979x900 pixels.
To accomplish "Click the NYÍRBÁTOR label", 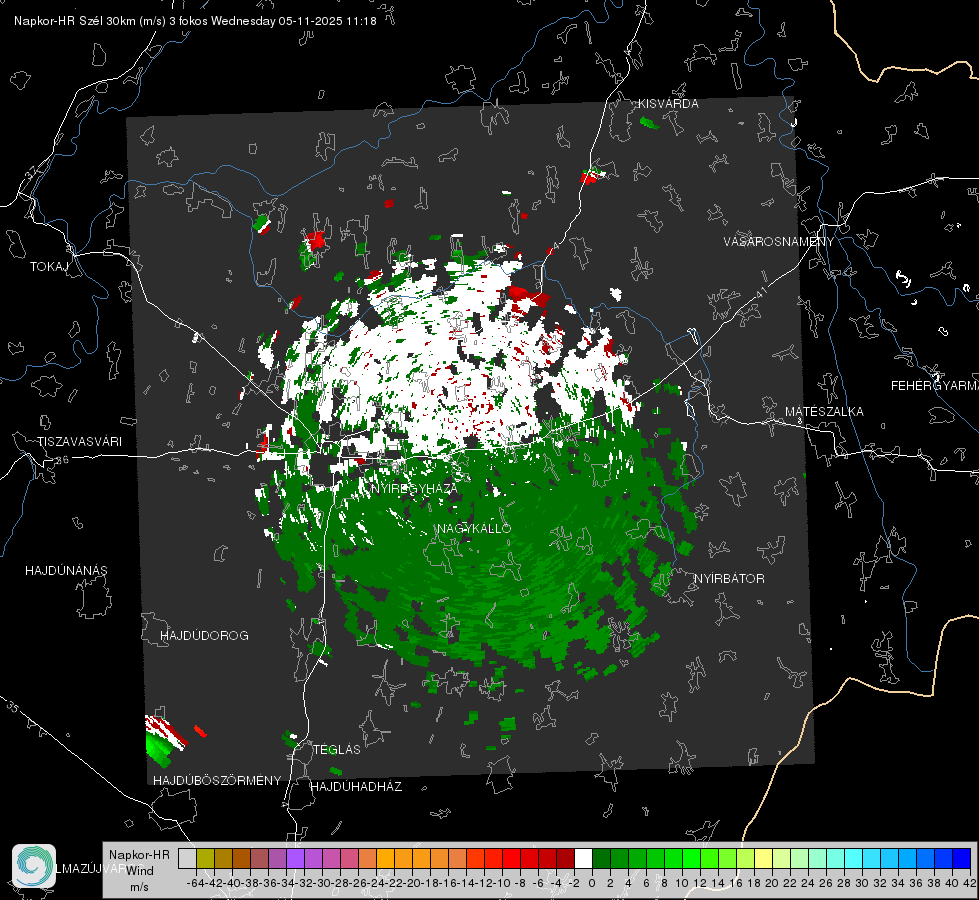I will [729, 579].
